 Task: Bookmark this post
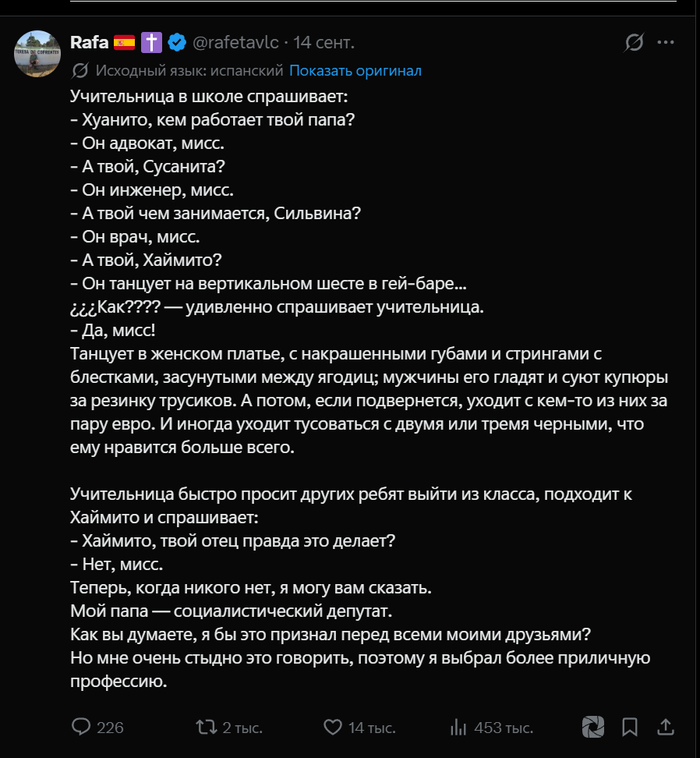(629, 727)
